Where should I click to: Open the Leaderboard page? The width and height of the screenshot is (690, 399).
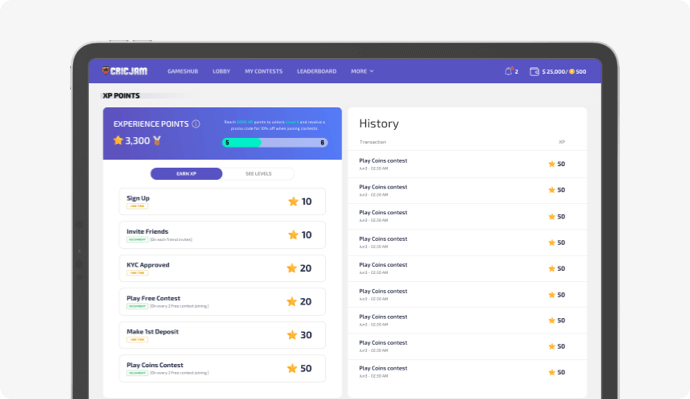coord(316,71)
